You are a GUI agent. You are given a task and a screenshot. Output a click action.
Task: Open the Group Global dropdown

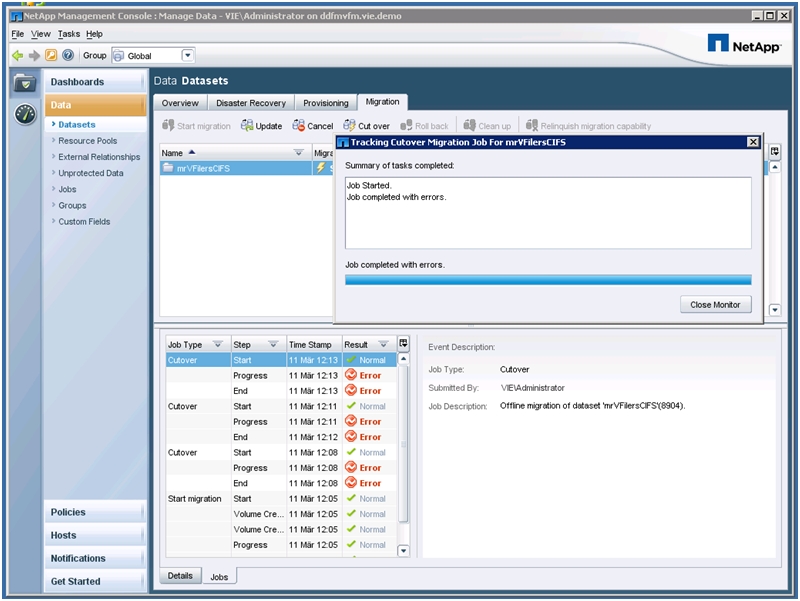point(188,56)
